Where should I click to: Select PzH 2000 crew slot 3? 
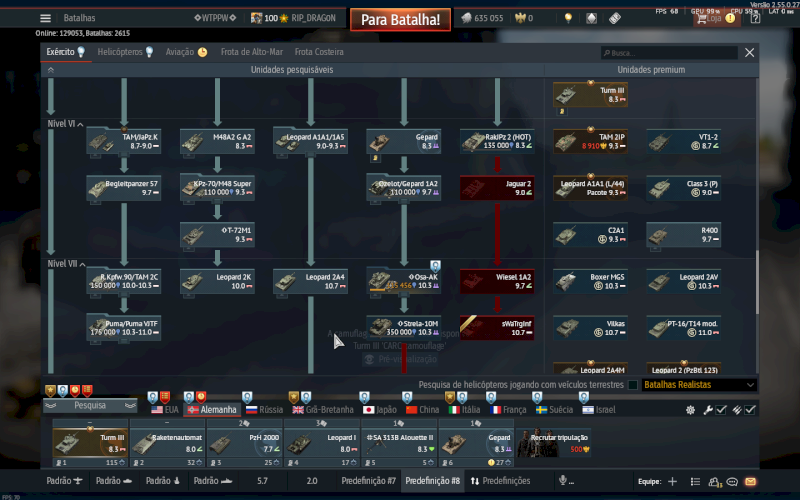244,442
